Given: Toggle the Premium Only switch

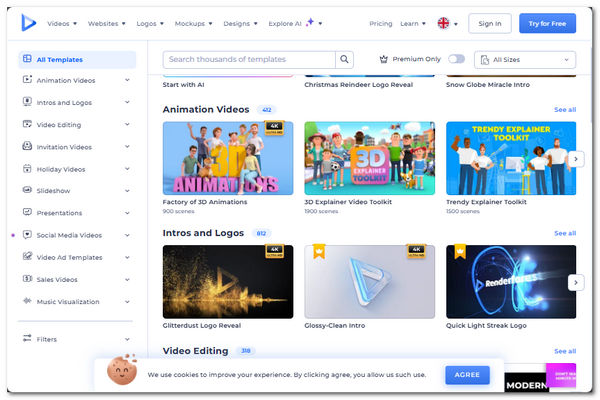Looking at the screenshot, I should (x=457, y=60).
